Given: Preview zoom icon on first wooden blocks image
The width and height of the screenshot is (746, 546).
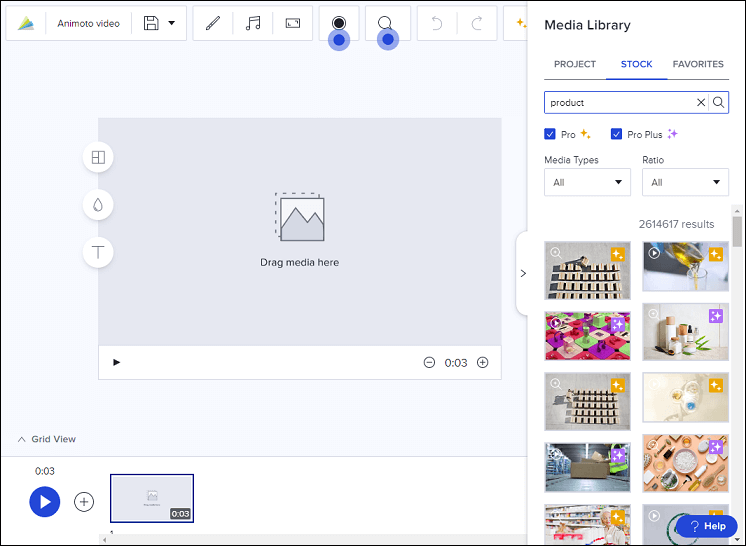Looking at the screenshot, I should coord(556,253).
